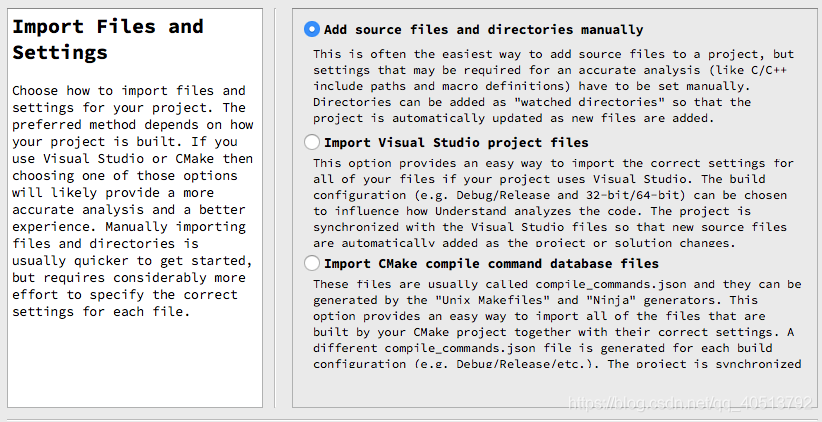Enable the 'Import CMake compile command database files' radio button
The width and height of the screenshot is (822, 422).
point(312,263)
